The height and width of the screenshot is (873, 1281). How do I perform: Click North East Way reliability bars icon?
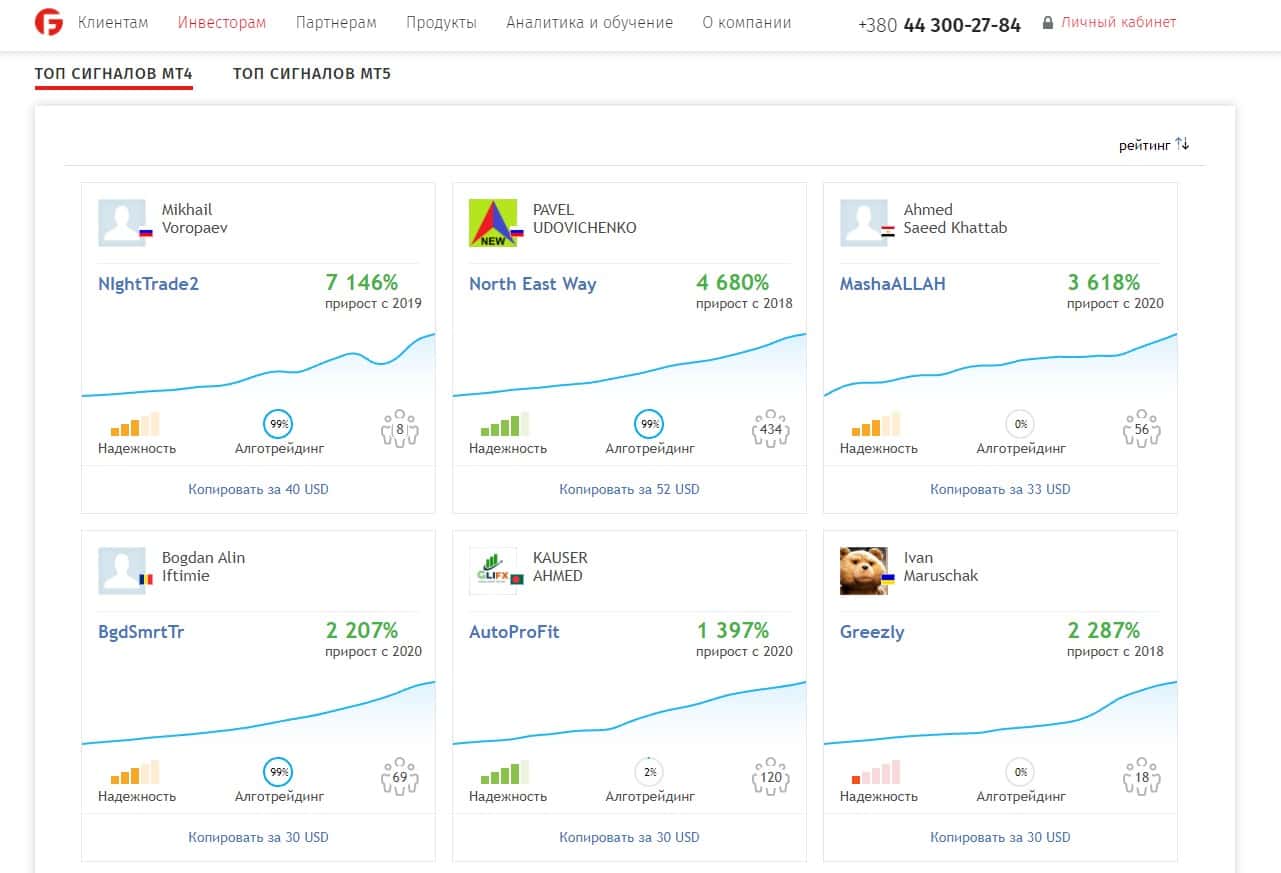(x=505, y=424)
